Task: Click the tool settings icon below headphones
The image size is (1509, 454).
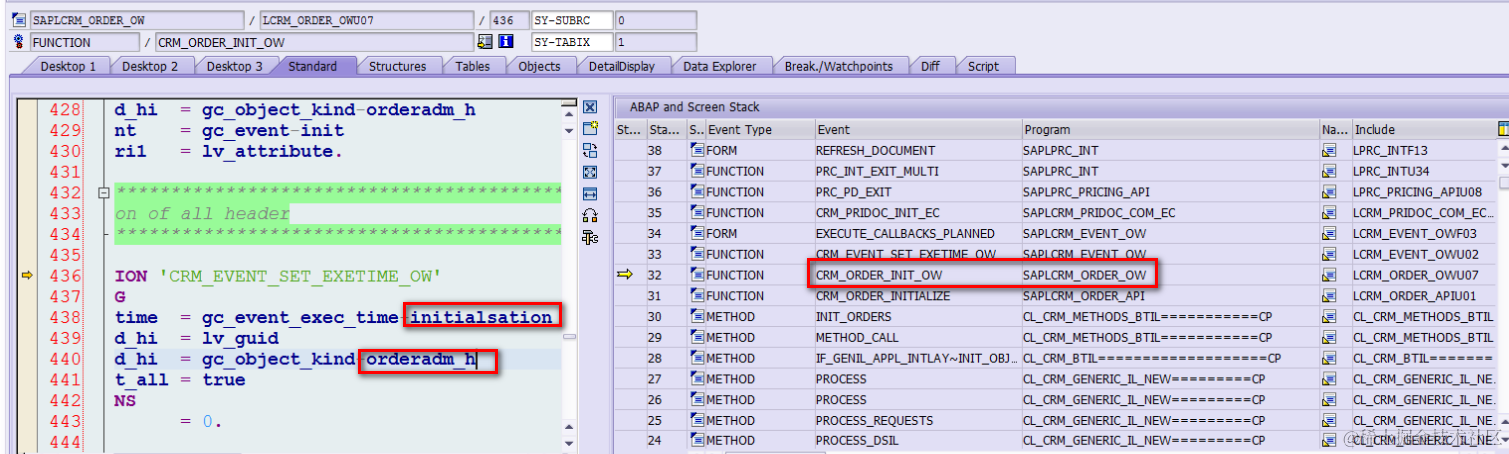Action: 590,237
